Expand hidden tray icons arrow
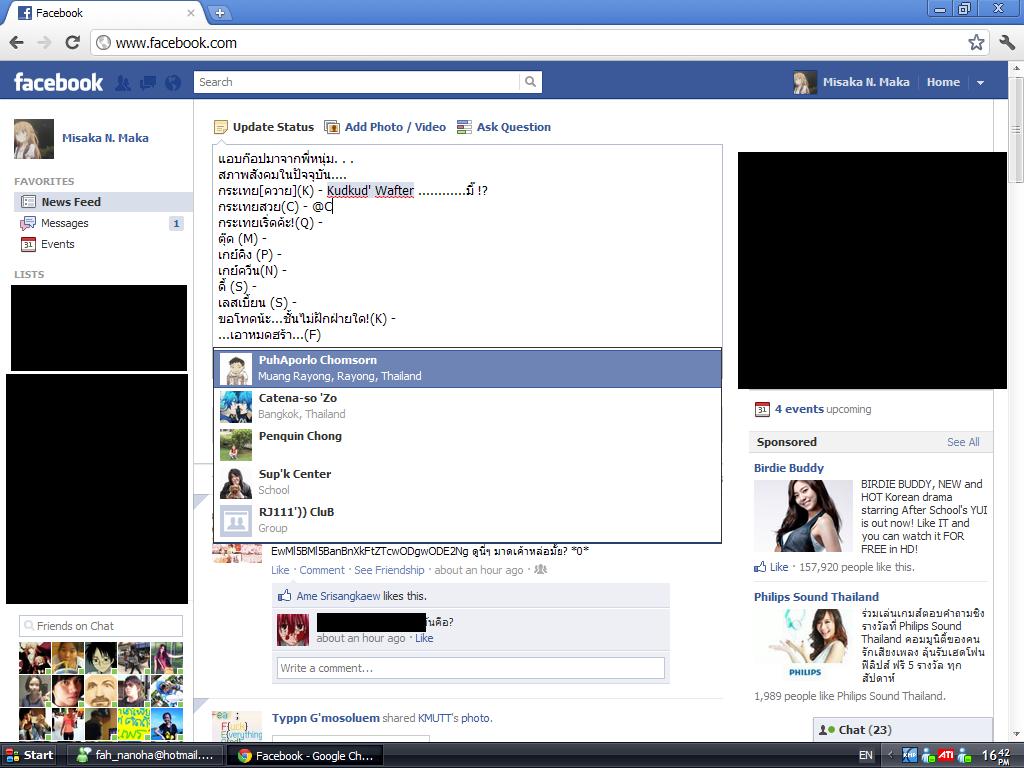This screenshot has width=1024, height=768. pos(889,755)
